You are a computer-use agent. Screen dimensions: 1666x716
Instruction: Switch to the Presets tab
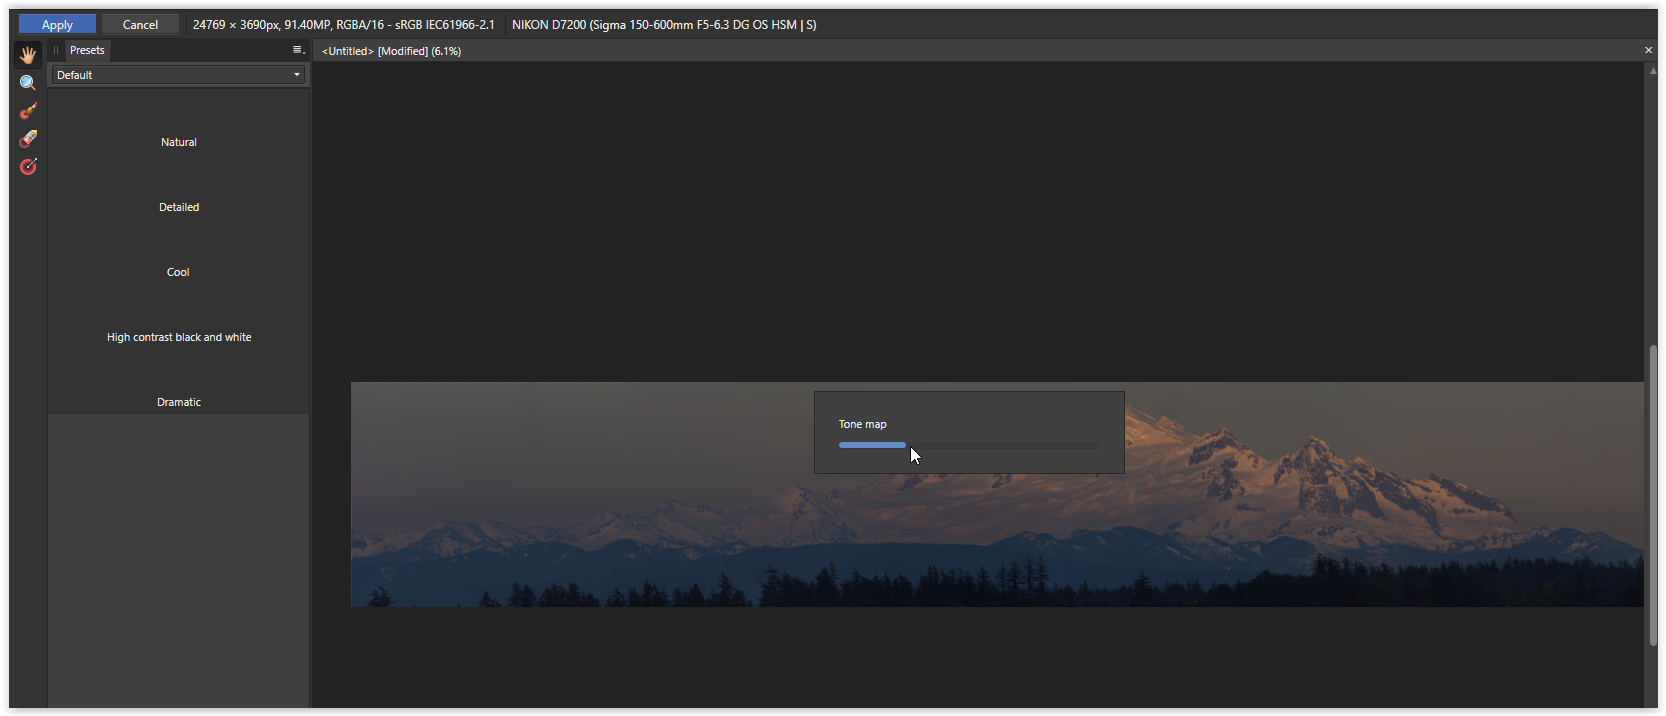(x=87, y=50)
